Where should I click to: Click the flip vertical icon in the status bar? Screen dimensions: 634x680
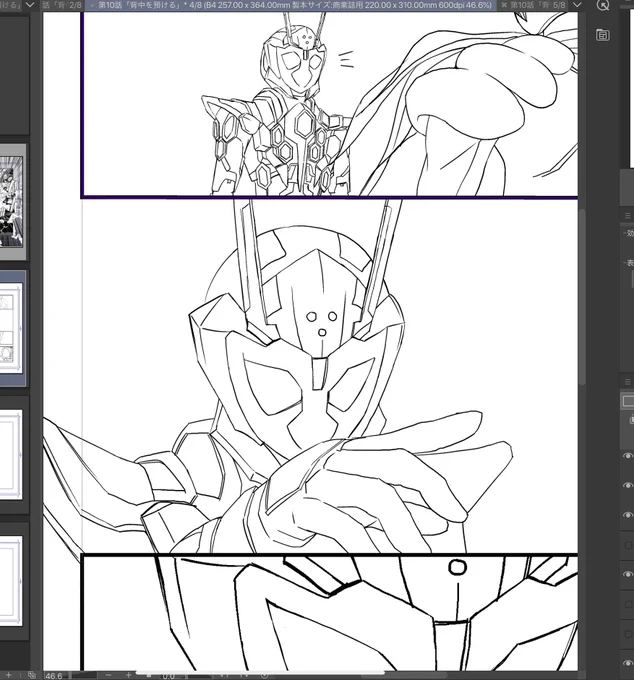pos(244,675)
